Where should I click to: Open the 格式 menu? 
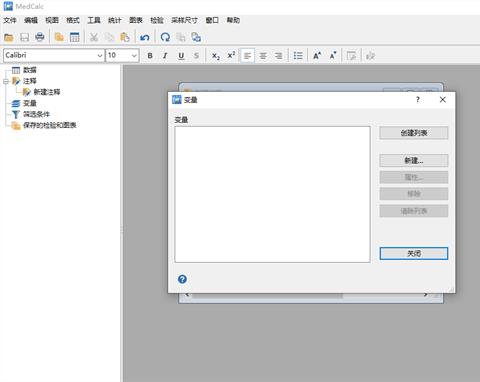(x=73, y=20)
